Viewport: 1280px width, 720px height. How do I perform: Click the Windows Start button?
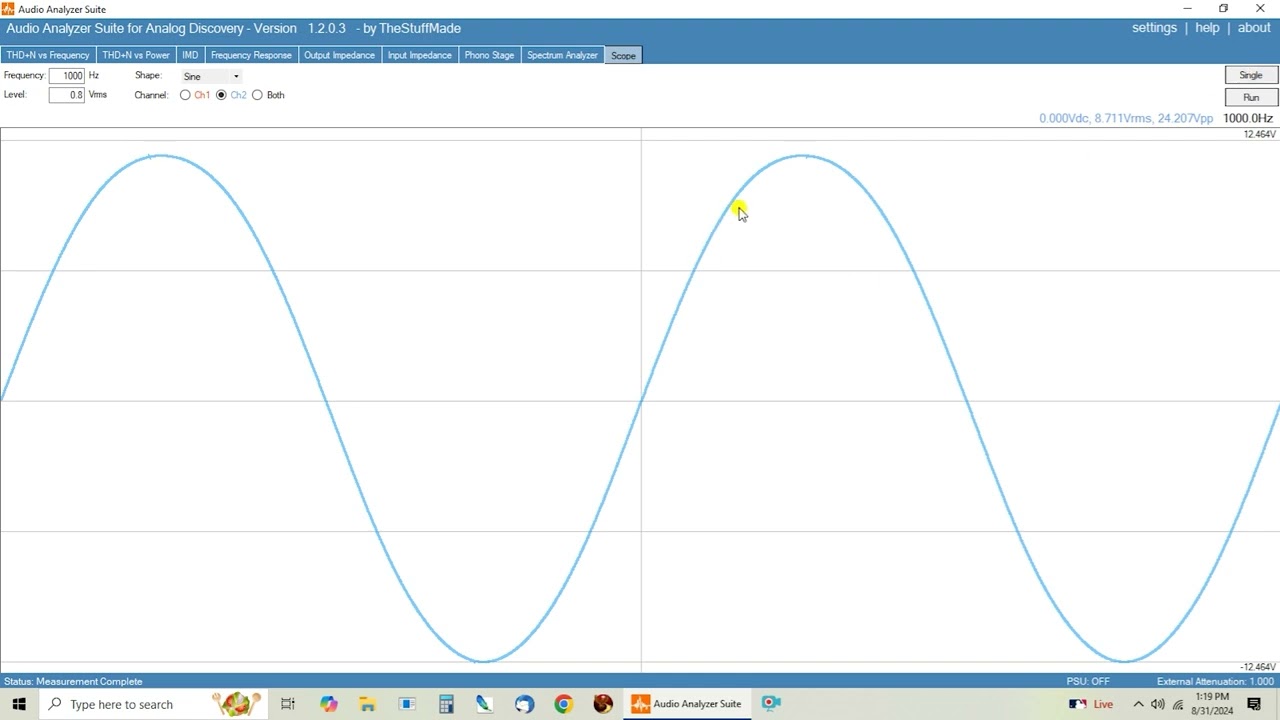19,704
